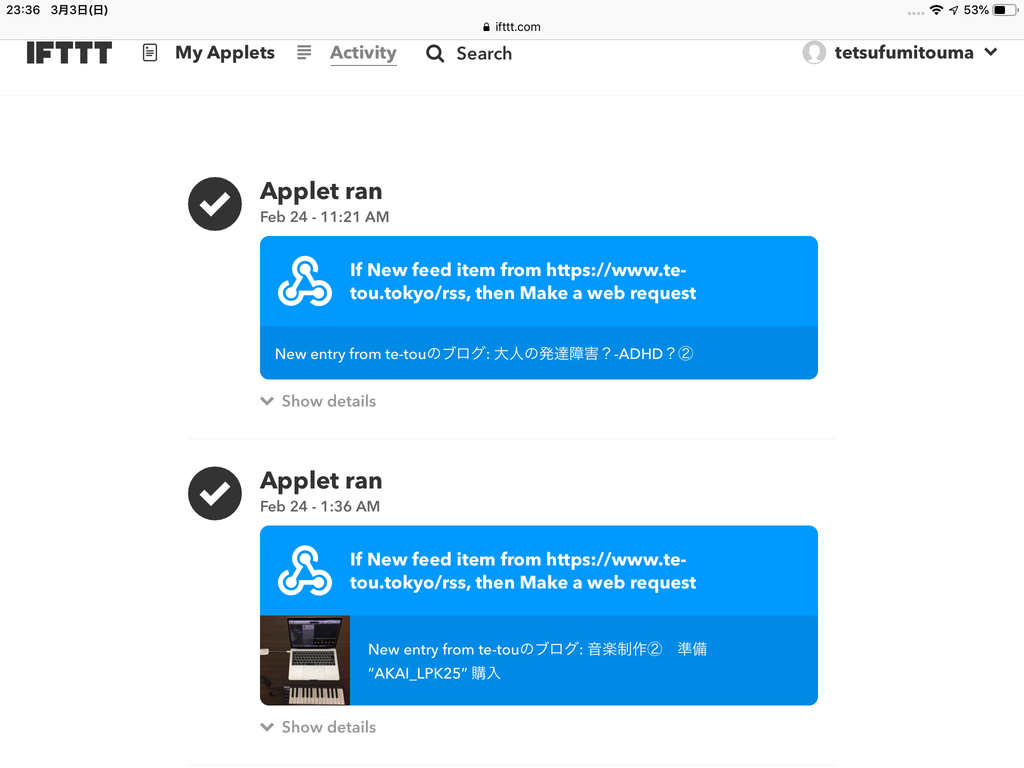Screen dimensions: 1024x768
Task: Open the Activity tab
Action: pyautogui.click(x=363, y=53)
